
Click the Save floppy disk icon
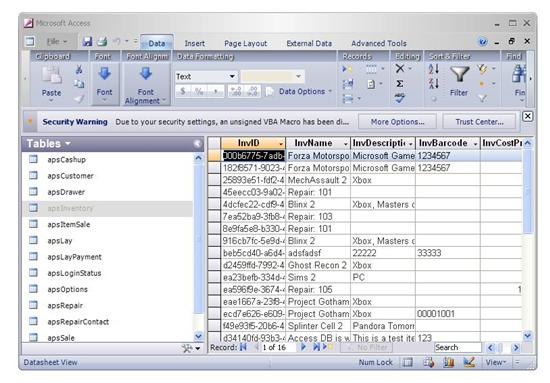pyautogui.click(x=87, y=42)
